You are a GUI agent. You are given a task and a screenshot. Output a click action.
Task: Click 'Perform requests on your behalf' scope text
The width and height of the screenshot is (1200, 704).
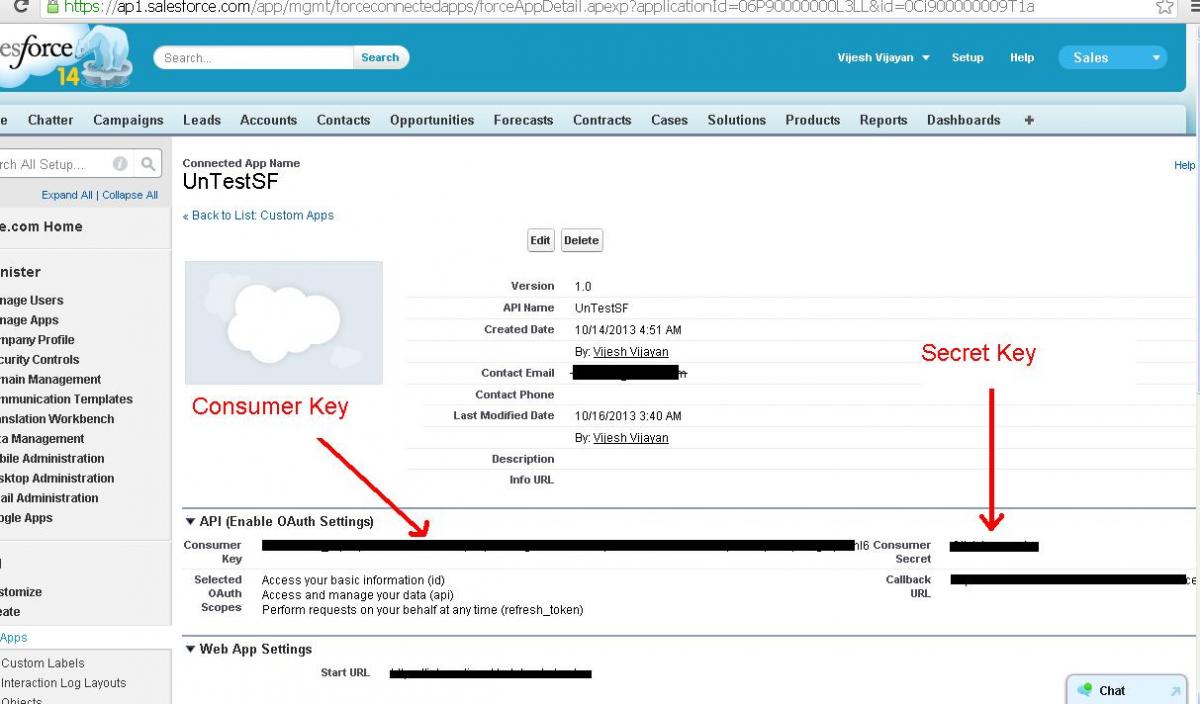422,610
